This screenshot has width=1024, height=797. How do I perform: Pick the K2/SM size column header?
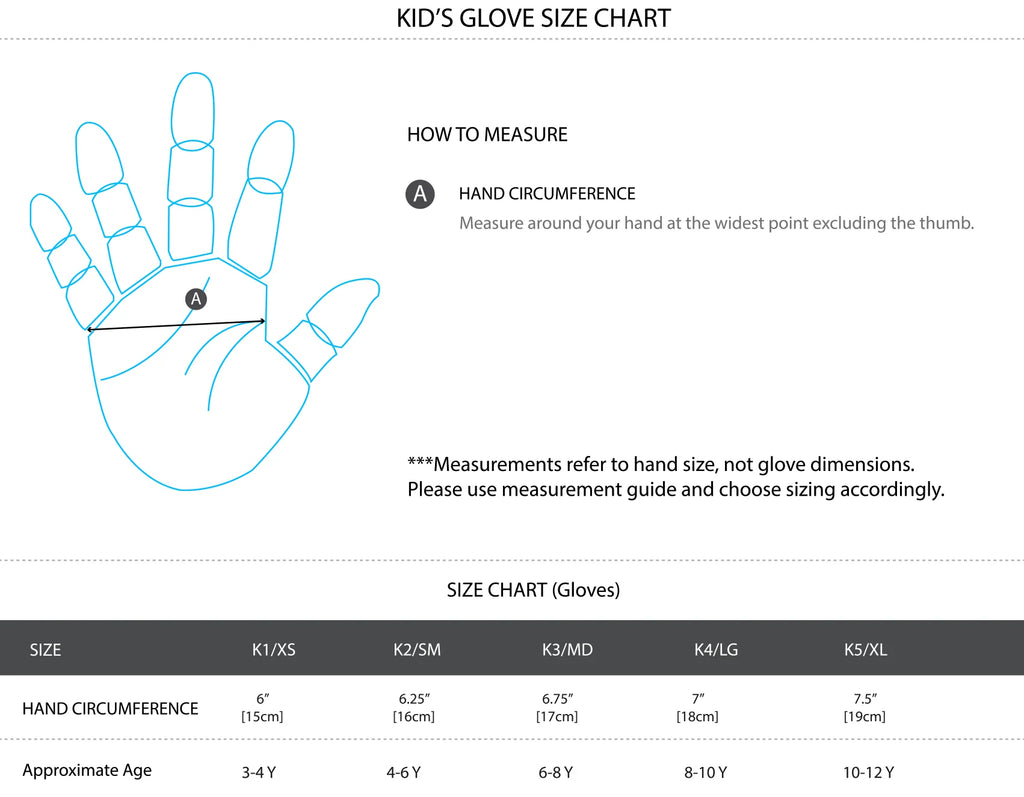click(417, 650)
